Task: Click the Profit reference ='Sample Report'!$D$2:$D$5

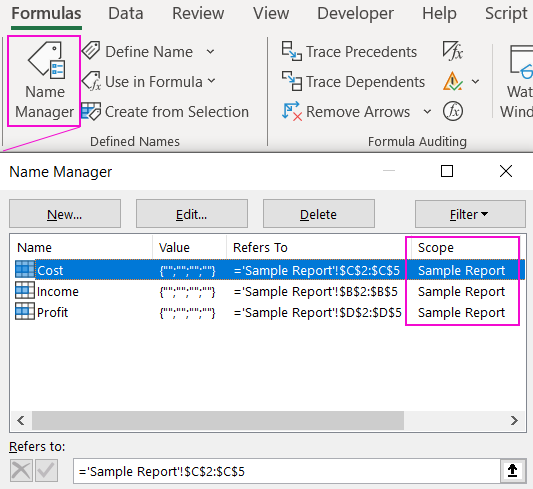Action: (x=317, y=312)
